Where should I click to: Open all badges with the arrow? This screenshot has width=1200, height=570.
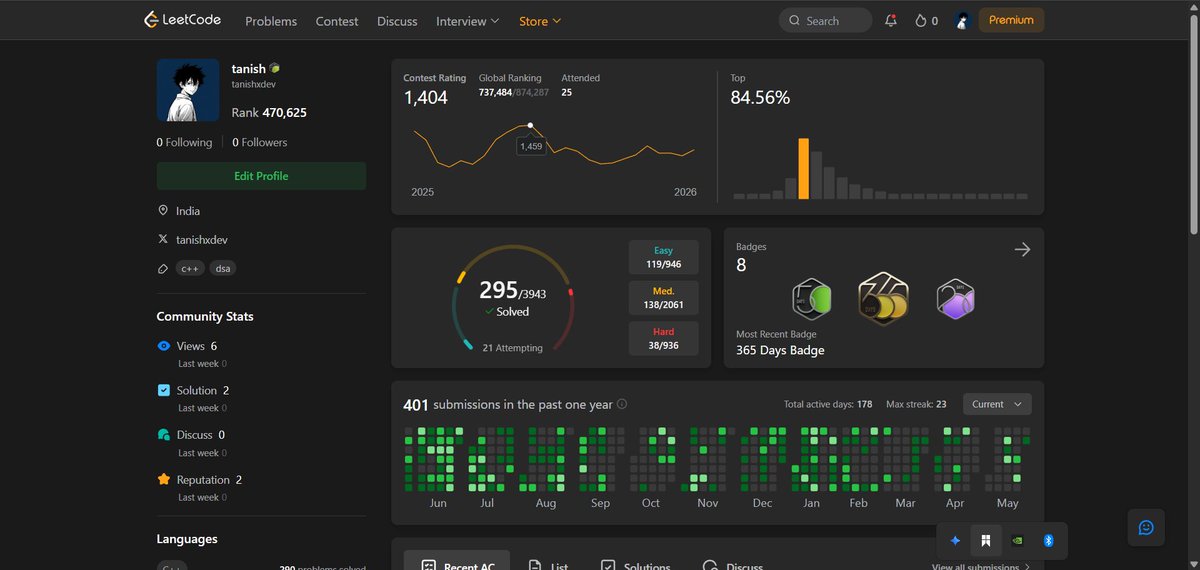click(1022, 250)
